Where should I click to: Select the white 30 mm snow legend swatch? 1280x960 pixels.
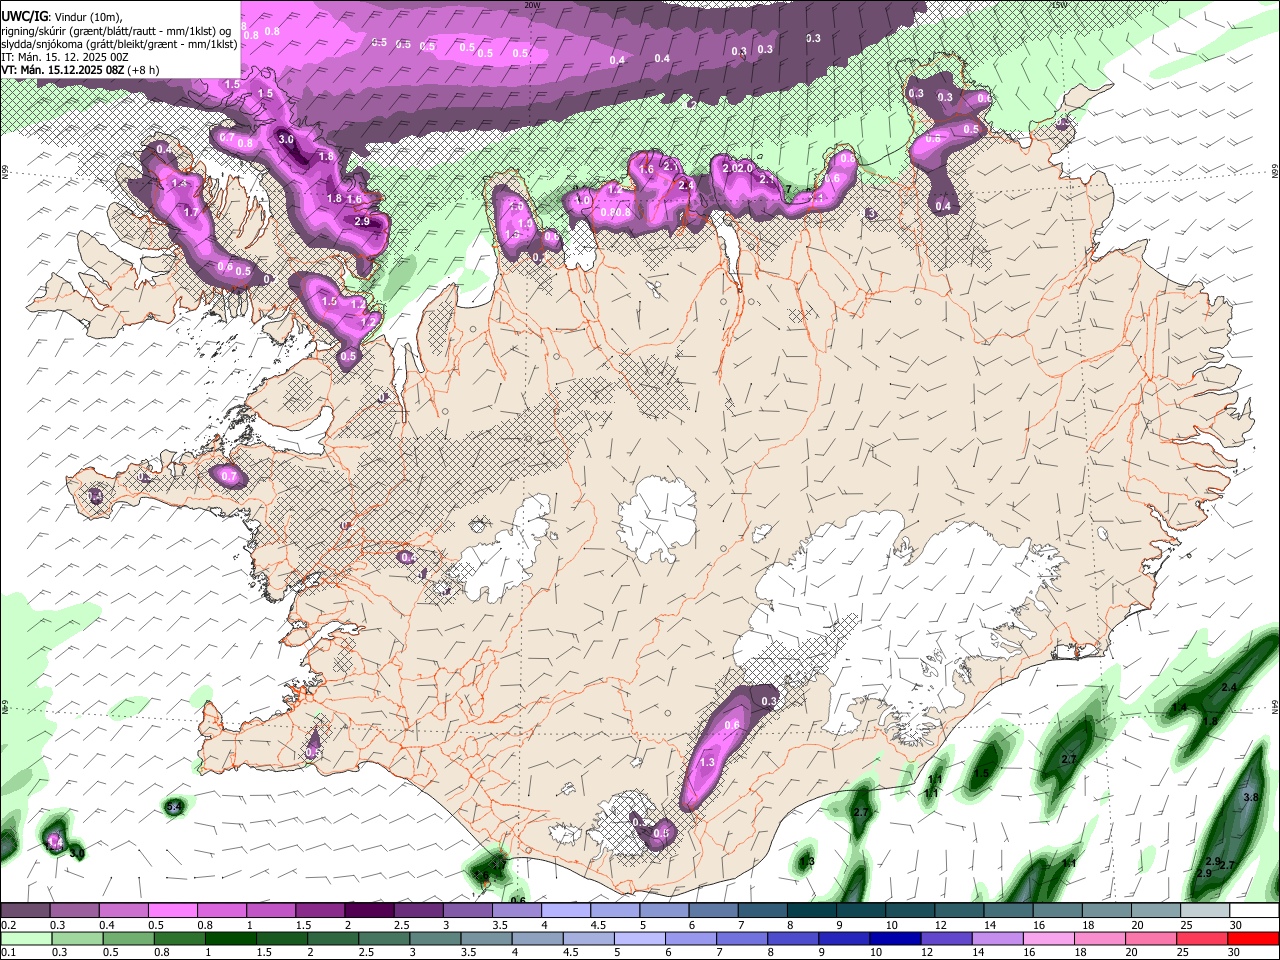[x=1254, y=911]
